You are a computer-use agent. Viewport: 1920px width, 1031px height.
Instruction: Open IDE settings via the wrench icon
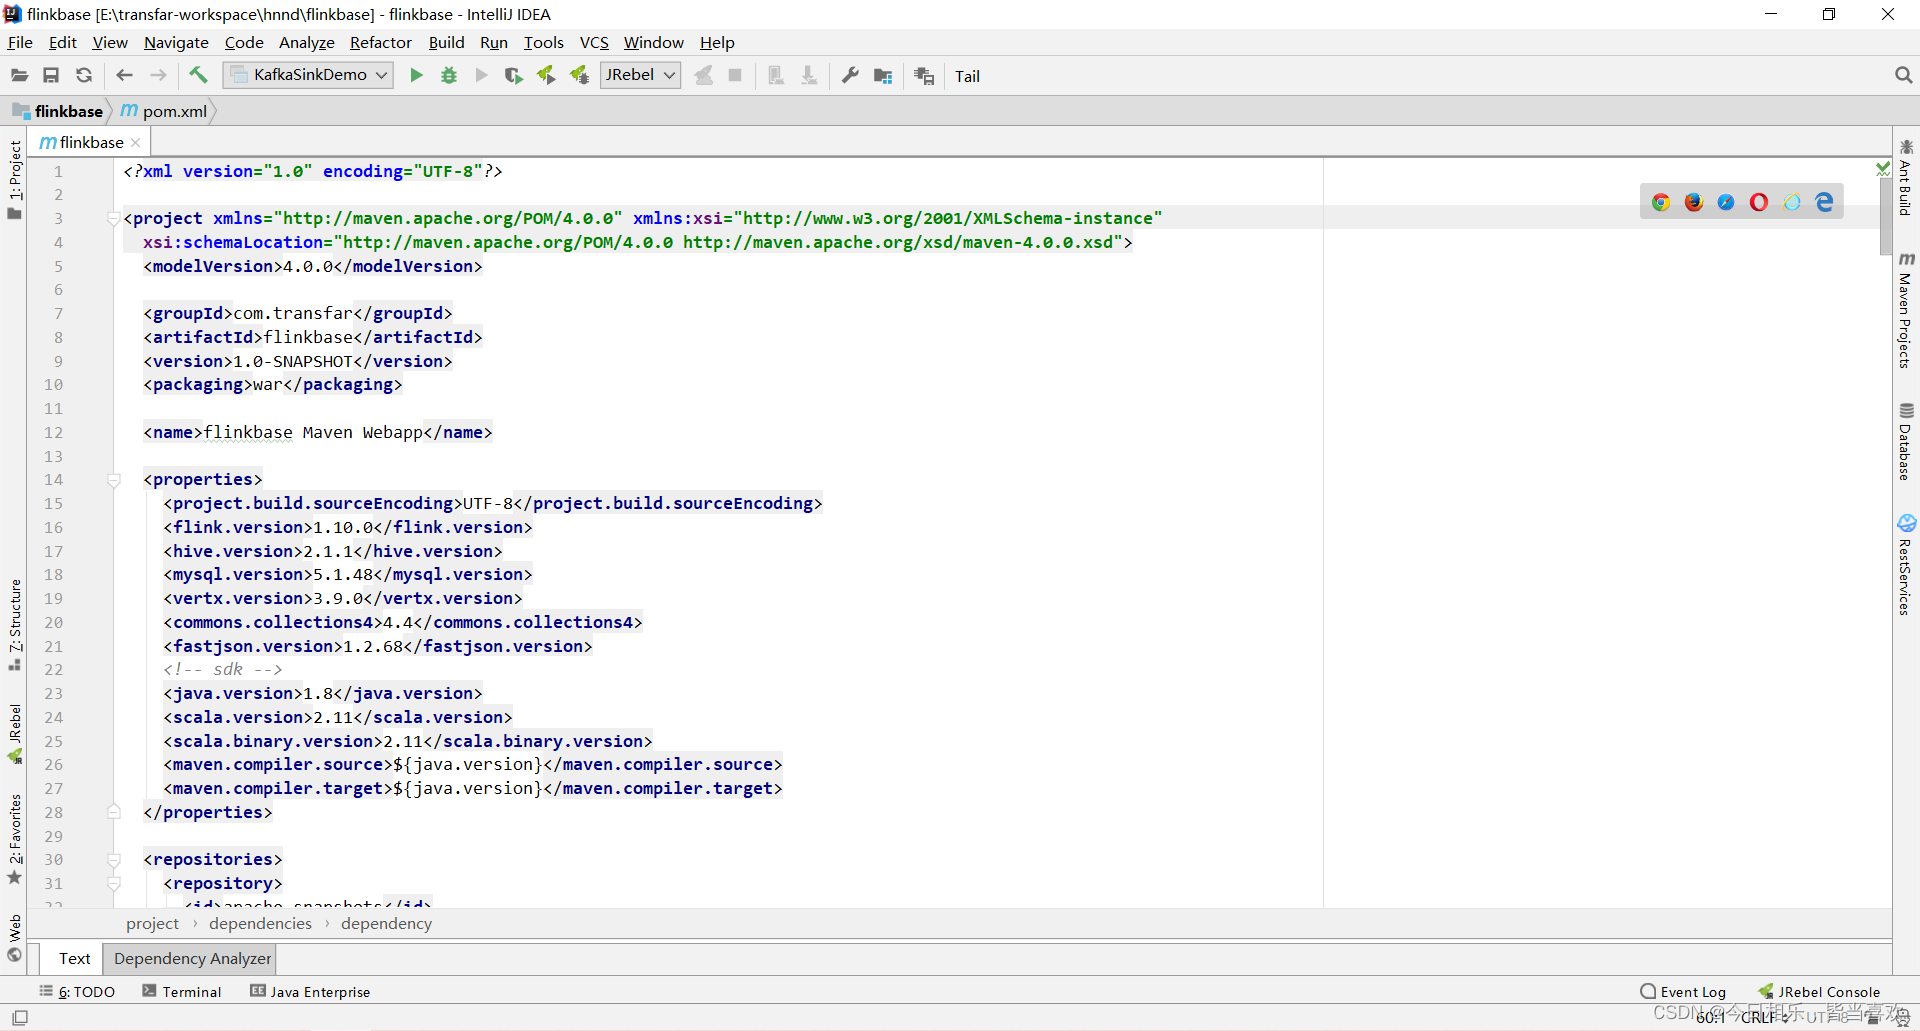click(849, 75)
